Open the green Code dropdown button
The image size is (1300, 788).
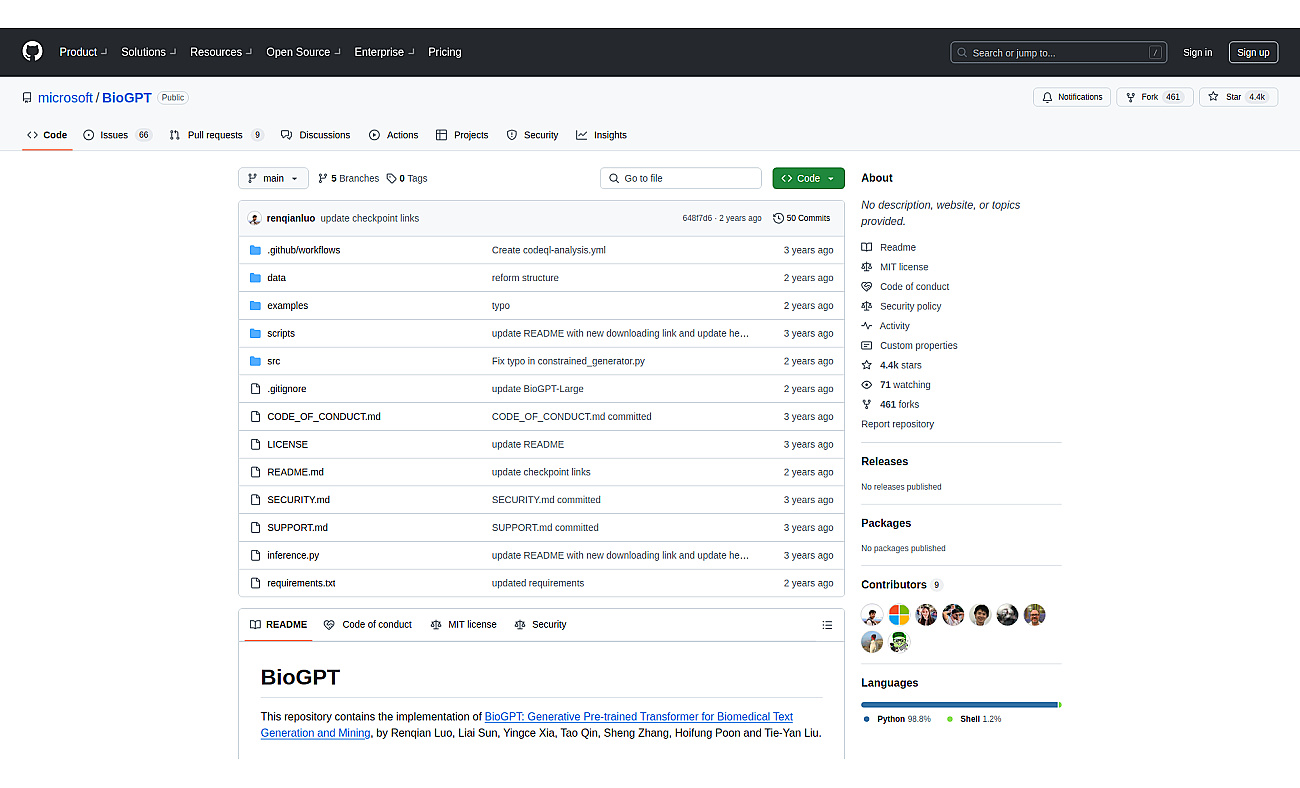(808, 178)
